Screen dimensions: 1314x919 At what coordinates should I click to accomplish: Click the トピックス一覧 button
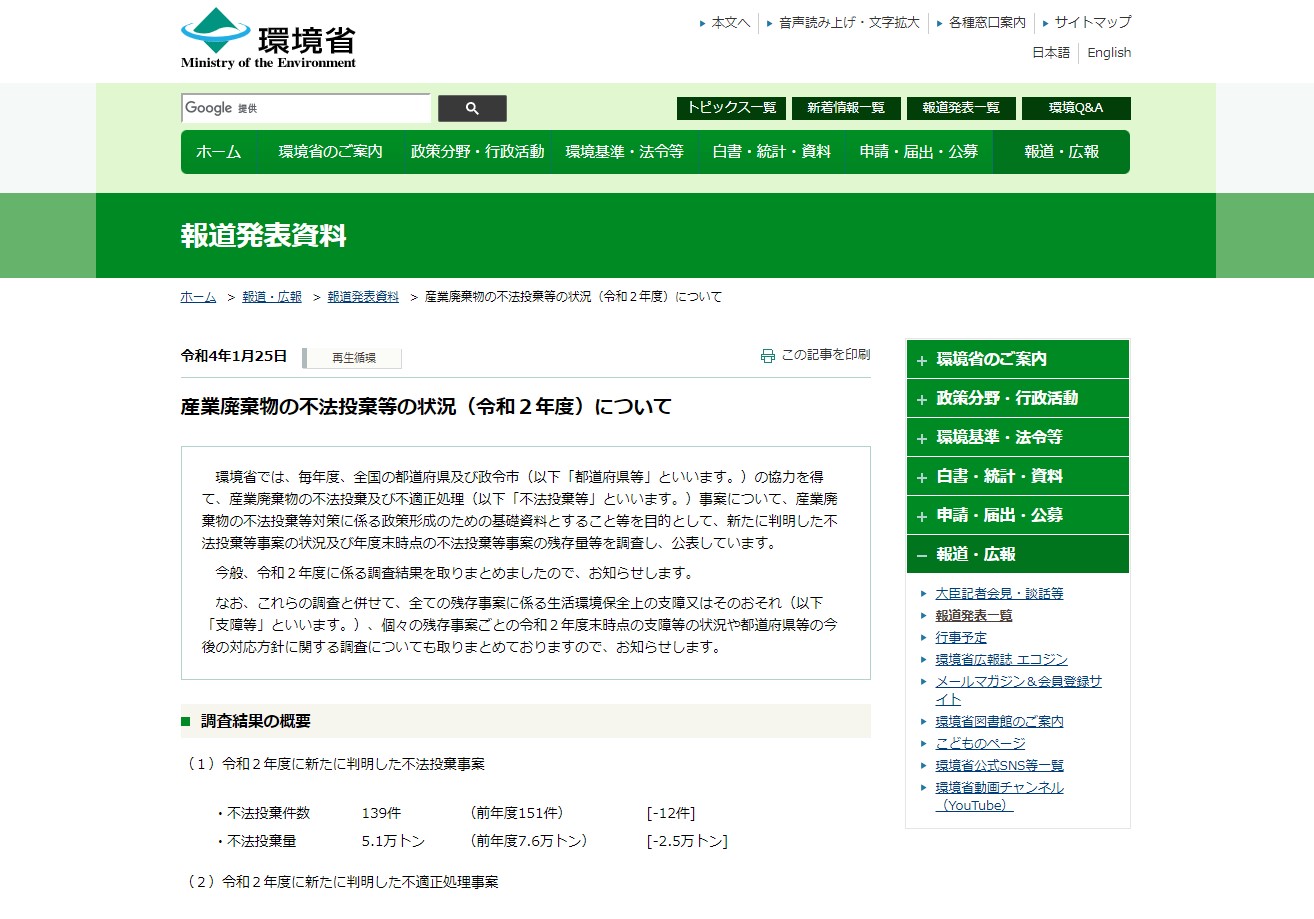point(731,108)
